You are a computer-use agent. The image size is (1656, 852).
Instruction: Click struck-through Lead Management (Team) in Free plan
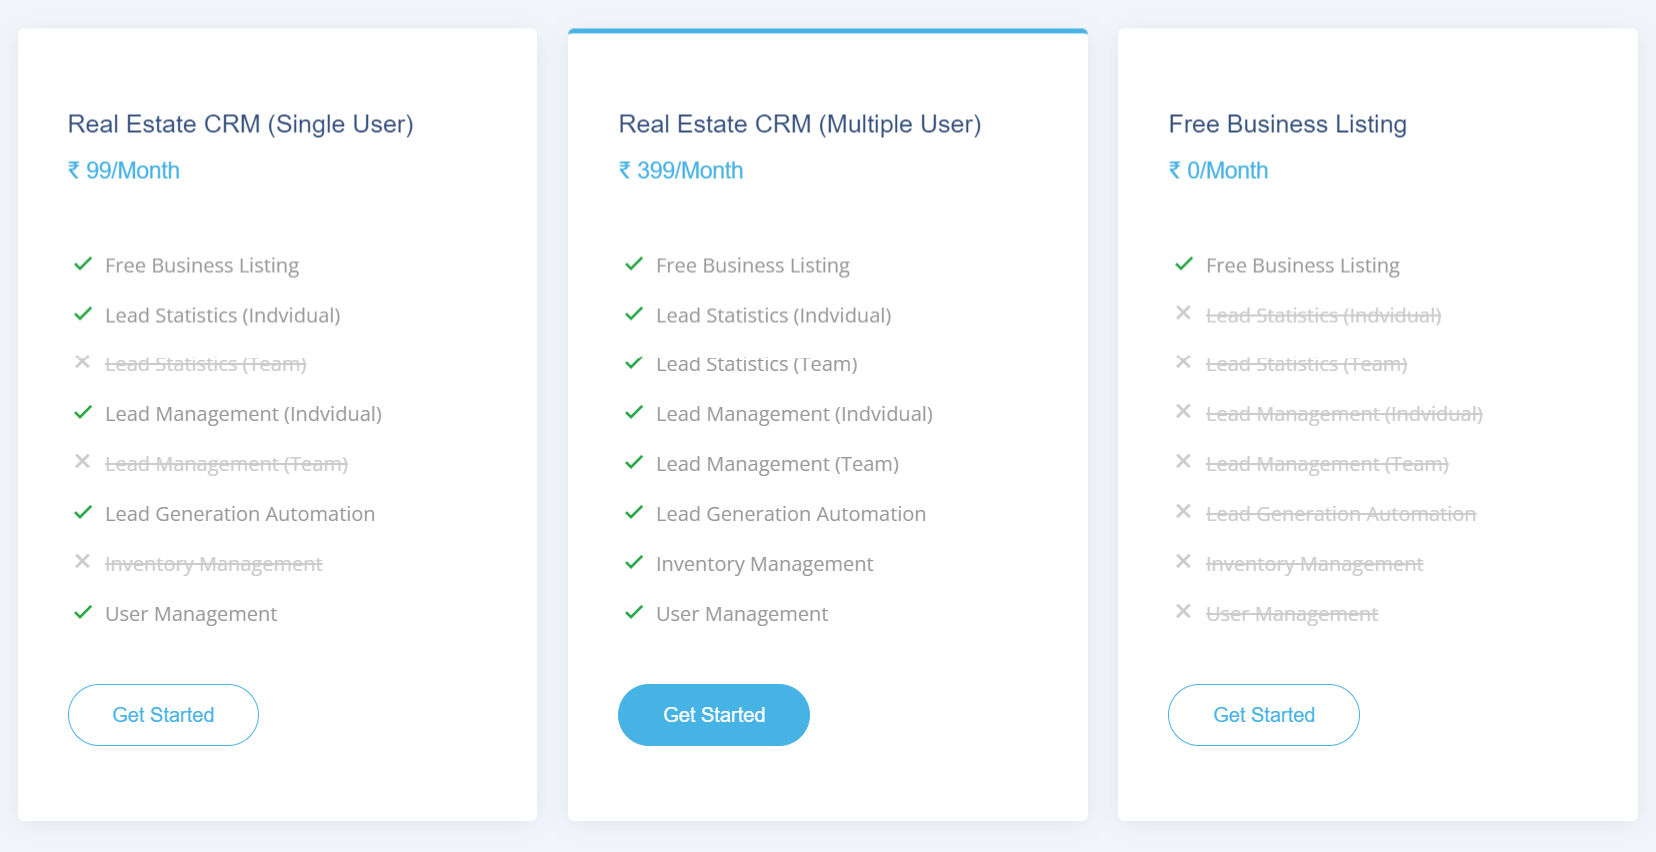[x=1327, y=464]
